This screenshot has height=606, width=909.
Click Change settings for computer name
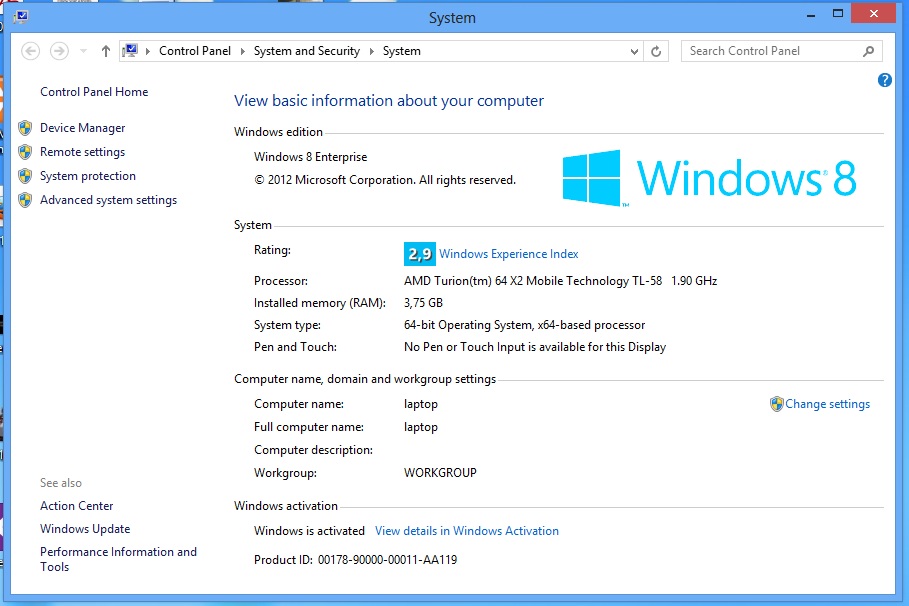(827, 404)
